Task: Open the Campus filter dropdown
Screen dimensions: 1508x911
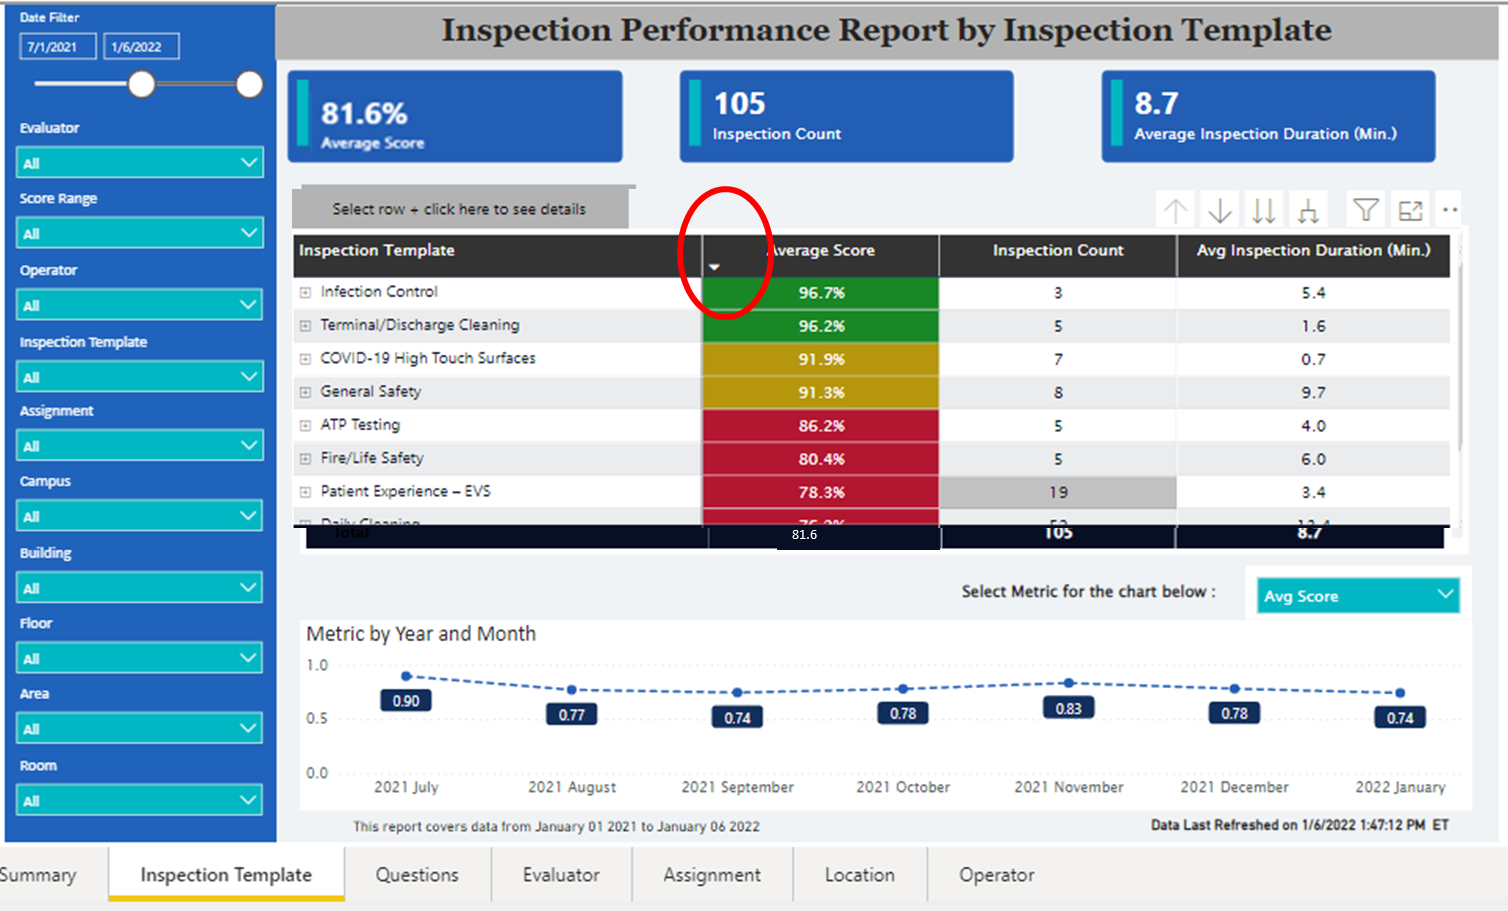Action: 139,514
